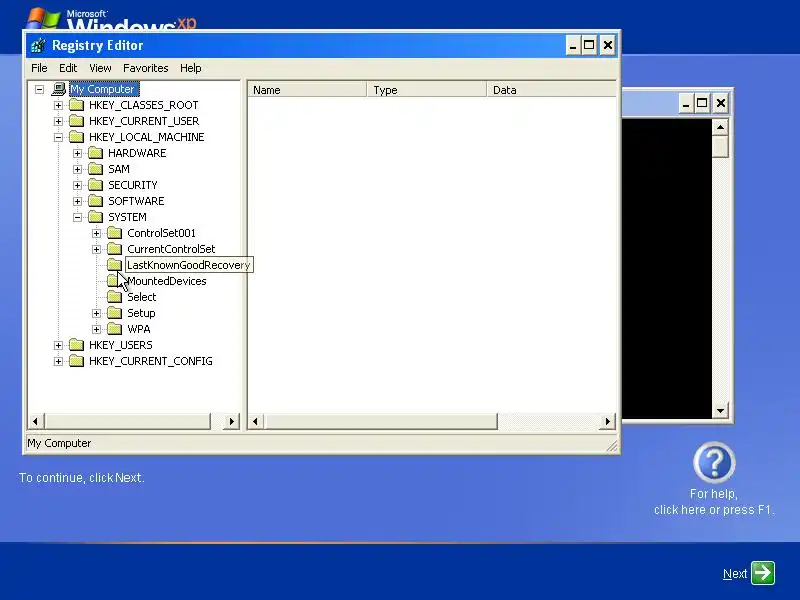This screenshot has width=800, height=600.
Task: Expand the SECURITY subkey
Action: 77,185
